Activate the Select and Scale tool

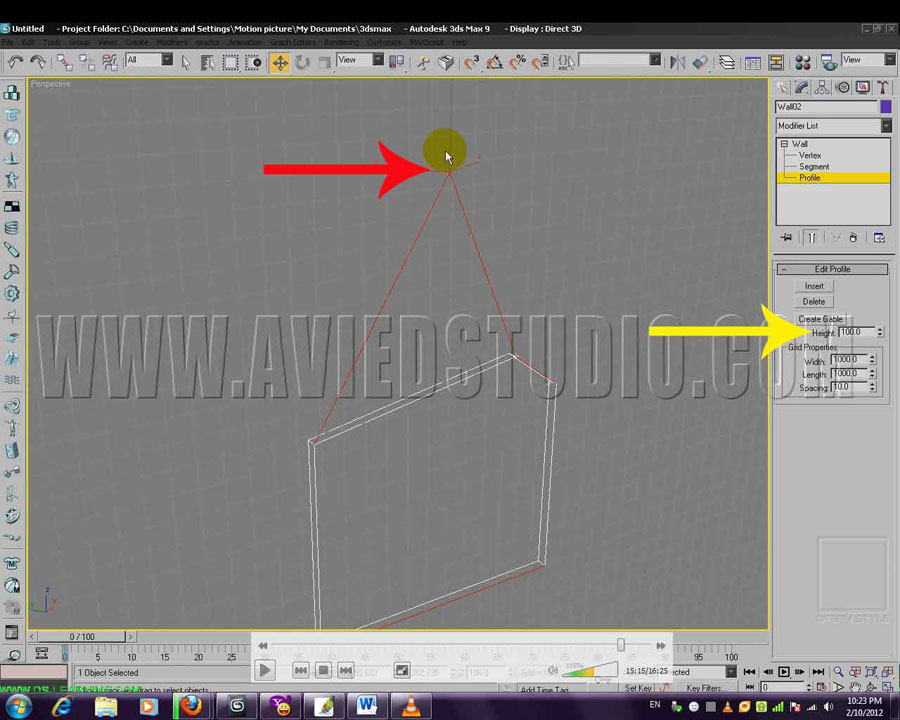coord(324,62)
